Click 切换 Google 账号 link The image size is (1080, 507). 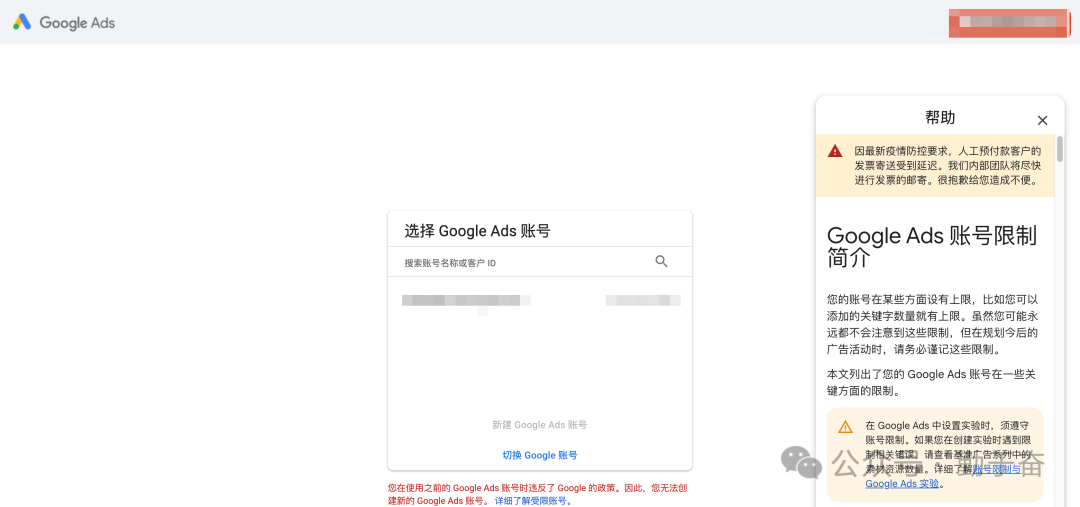click(540, 455)
